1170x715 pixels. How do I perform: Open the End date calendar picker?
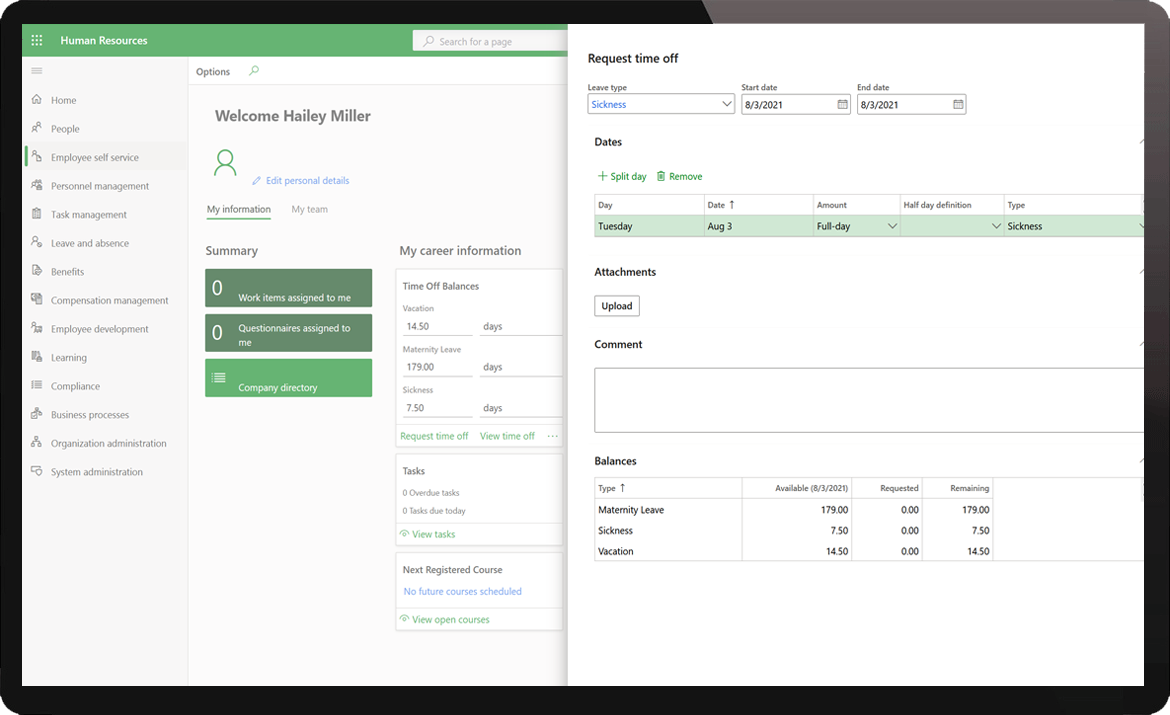click(958, 104)
